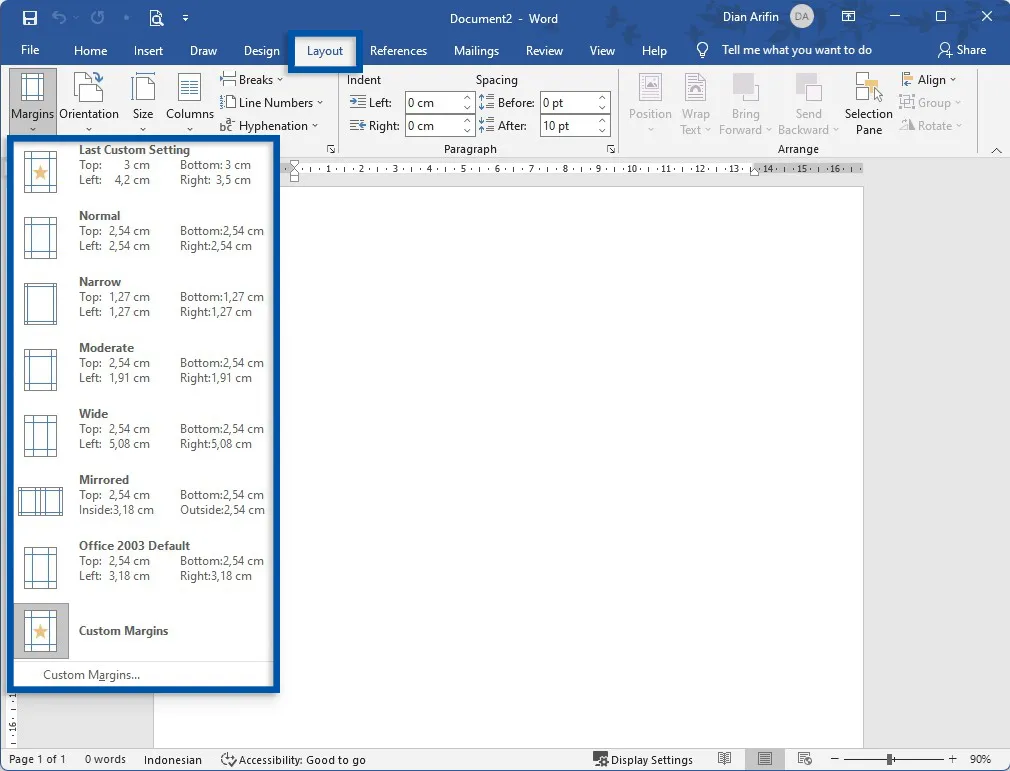Click the Share button
The image size is (1010, 771).
tap(963, 49)
